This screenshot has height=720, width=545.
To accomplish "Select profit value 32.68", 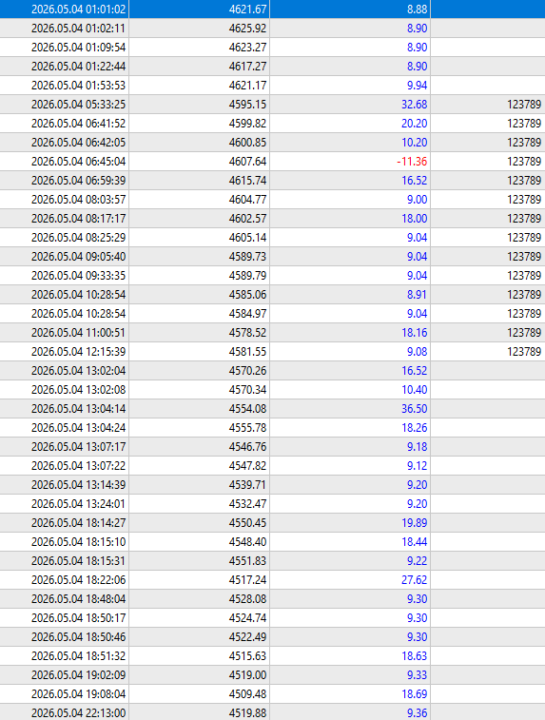I will click(x=414, y=105).
